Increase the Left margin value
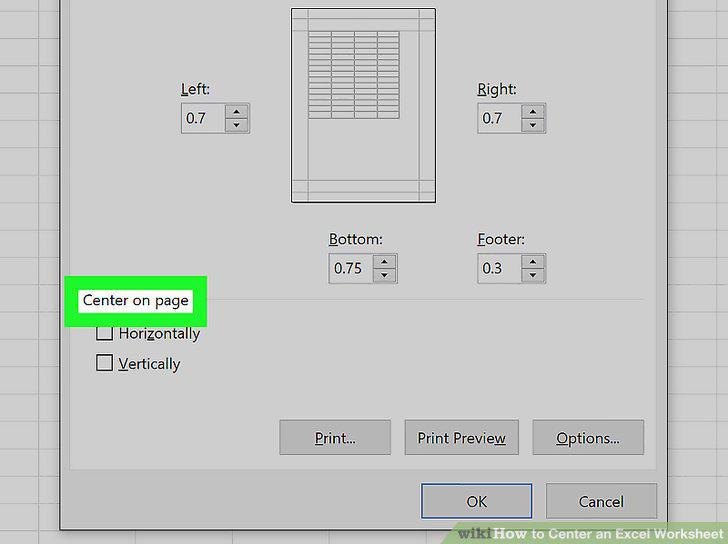The height and width of the screenshot is (544, 728). tap(237, 112)
